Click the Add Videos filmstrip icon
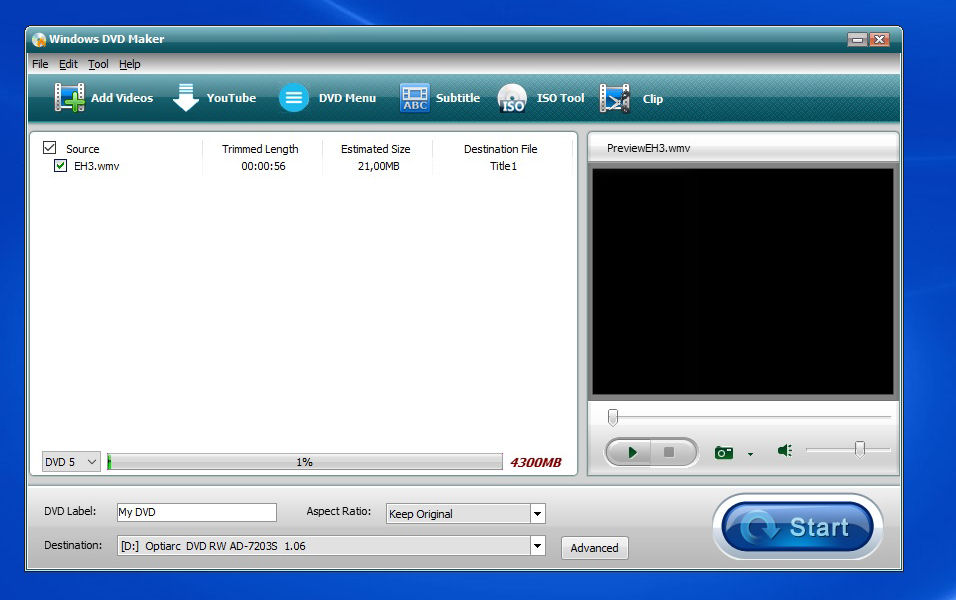 click(70, 98)
